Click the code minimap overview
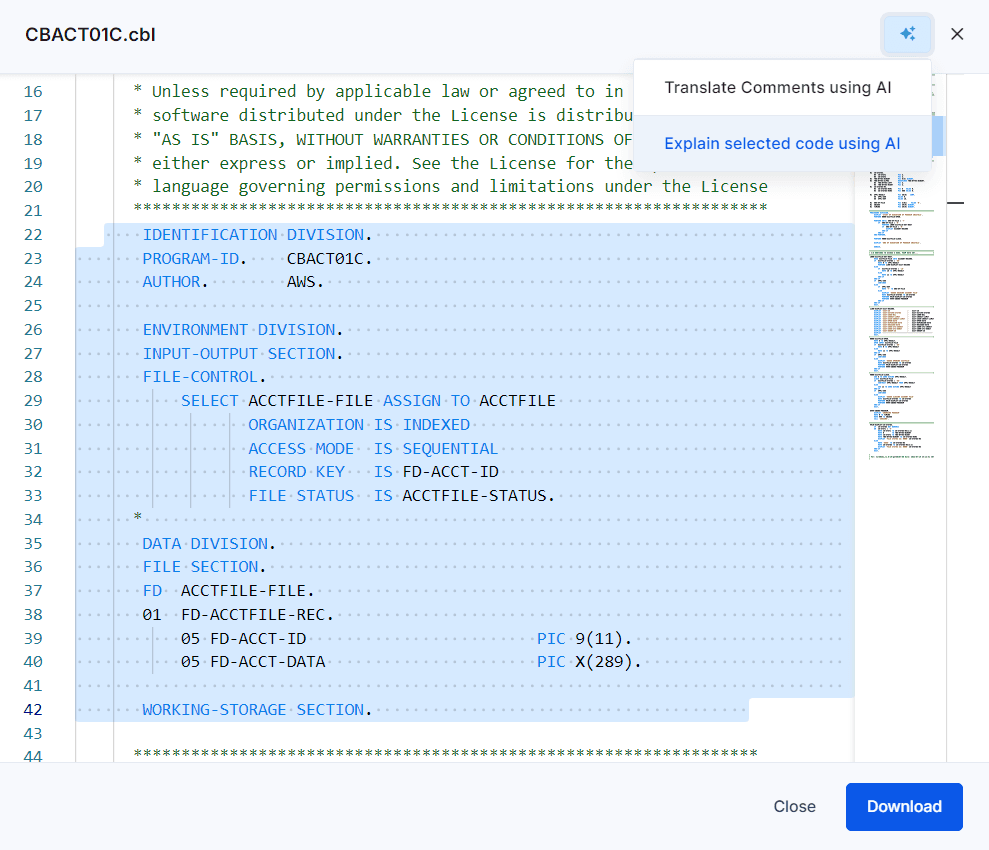989x850 pixels. (x=901, y=315)
